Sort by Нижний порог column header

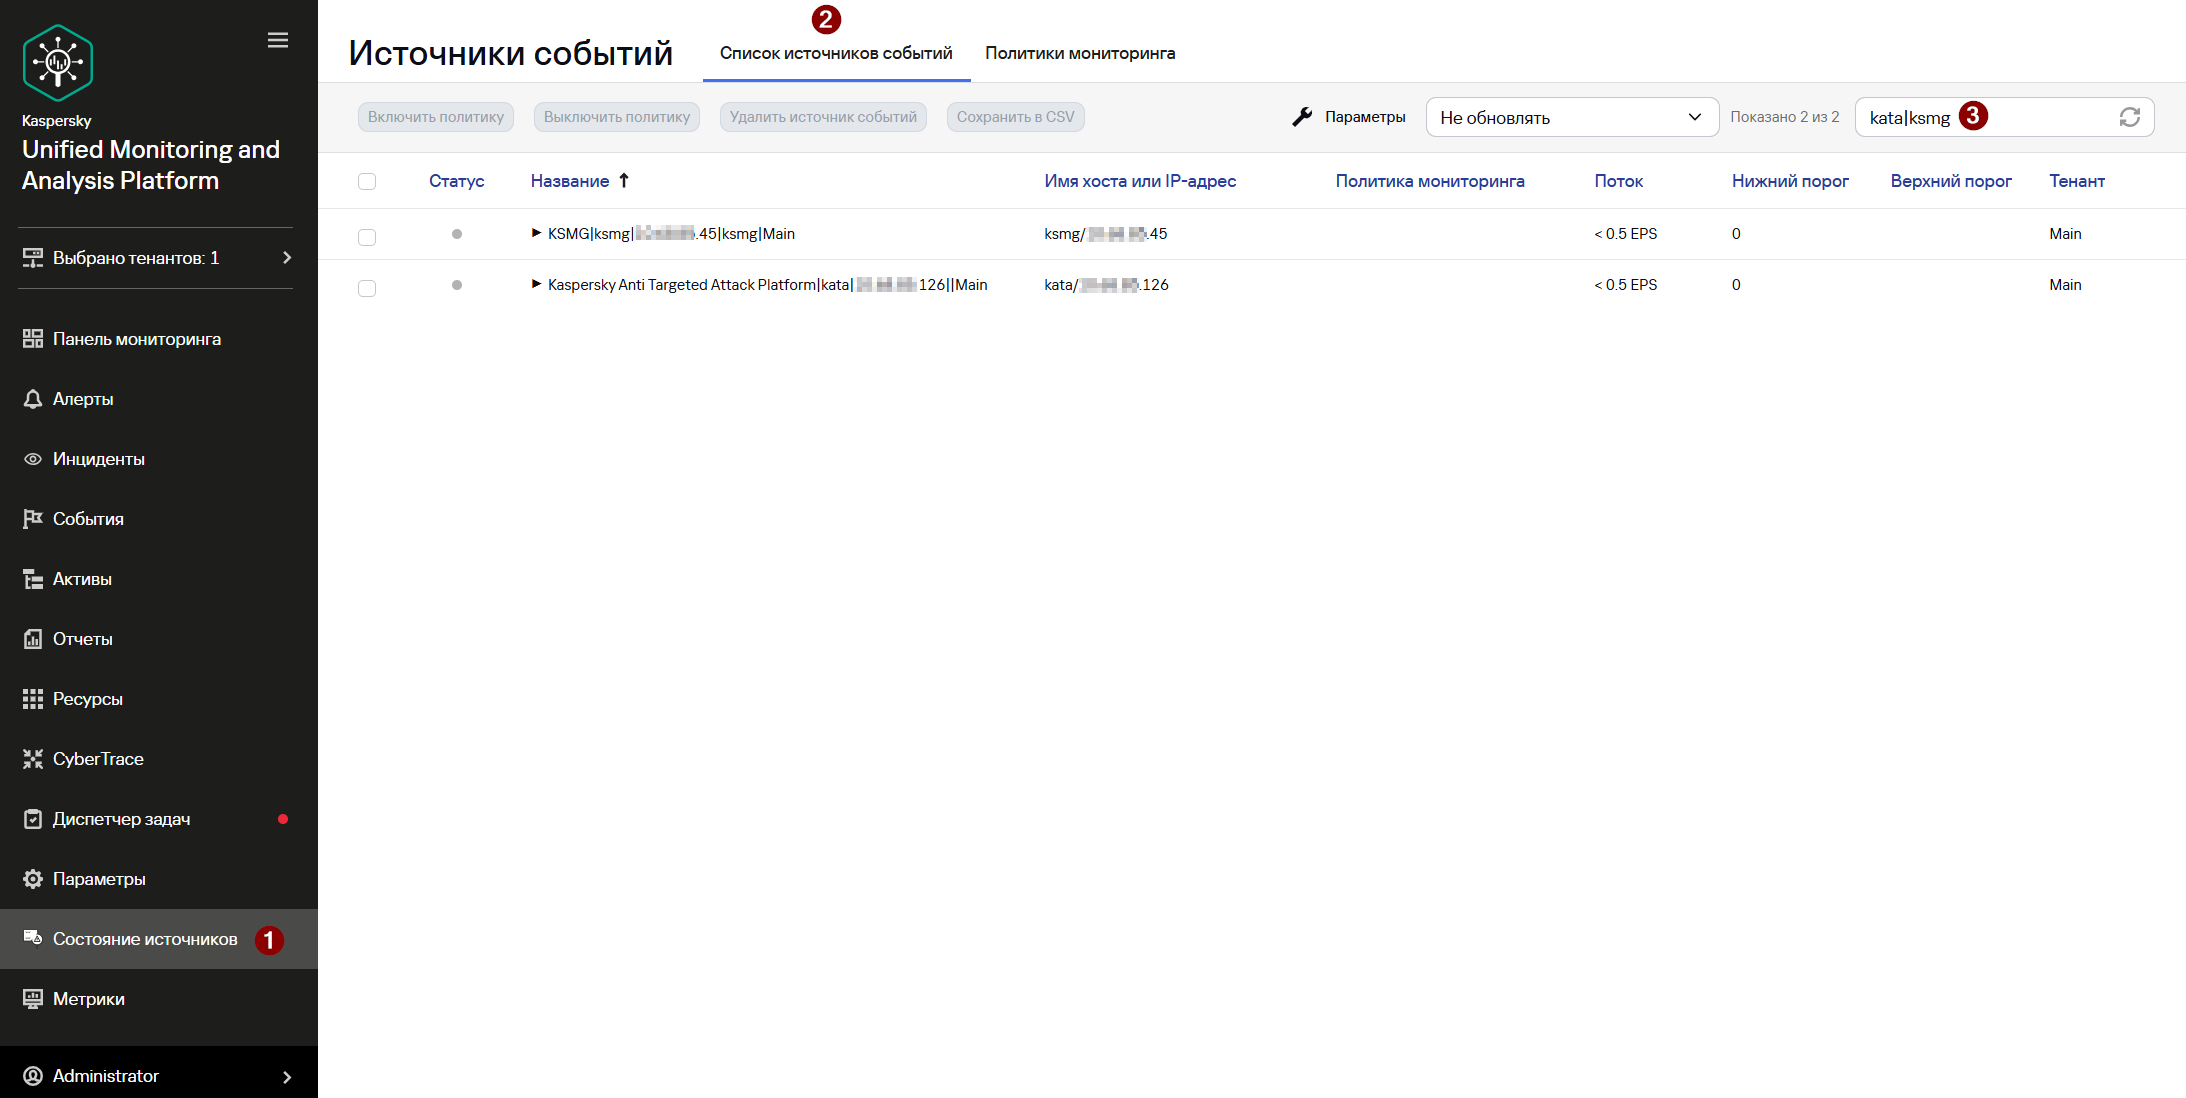point(1790,181)
